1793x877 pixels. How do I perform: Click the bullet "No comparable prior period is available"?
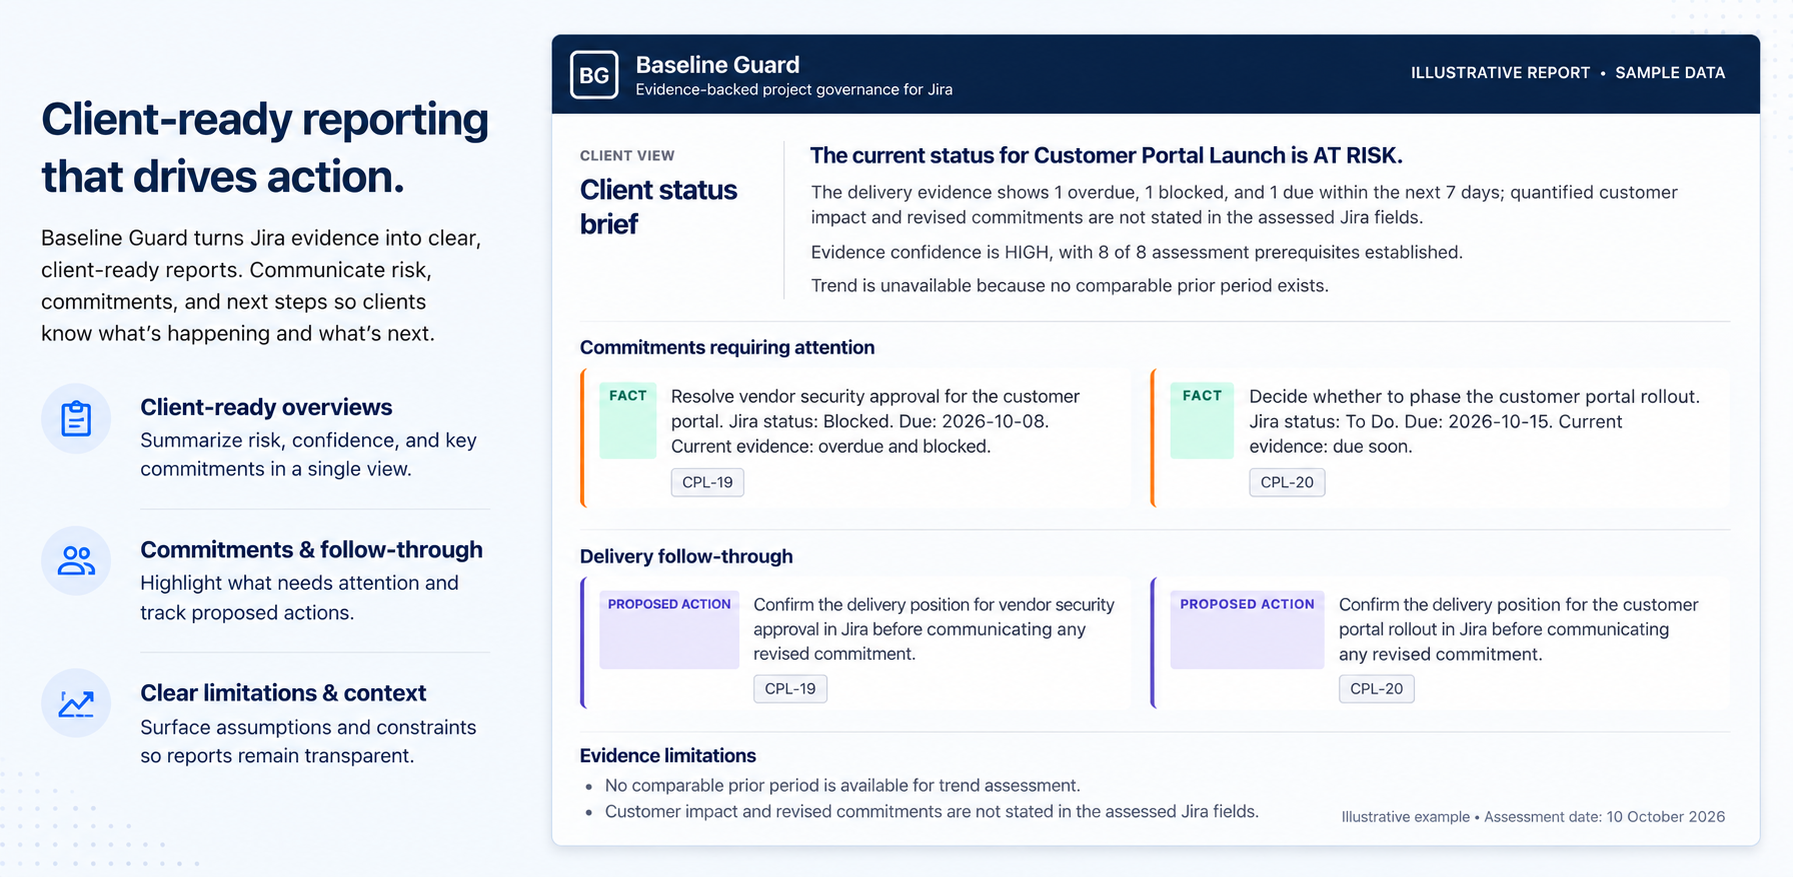pyautogui.click(x=842, y=786)
